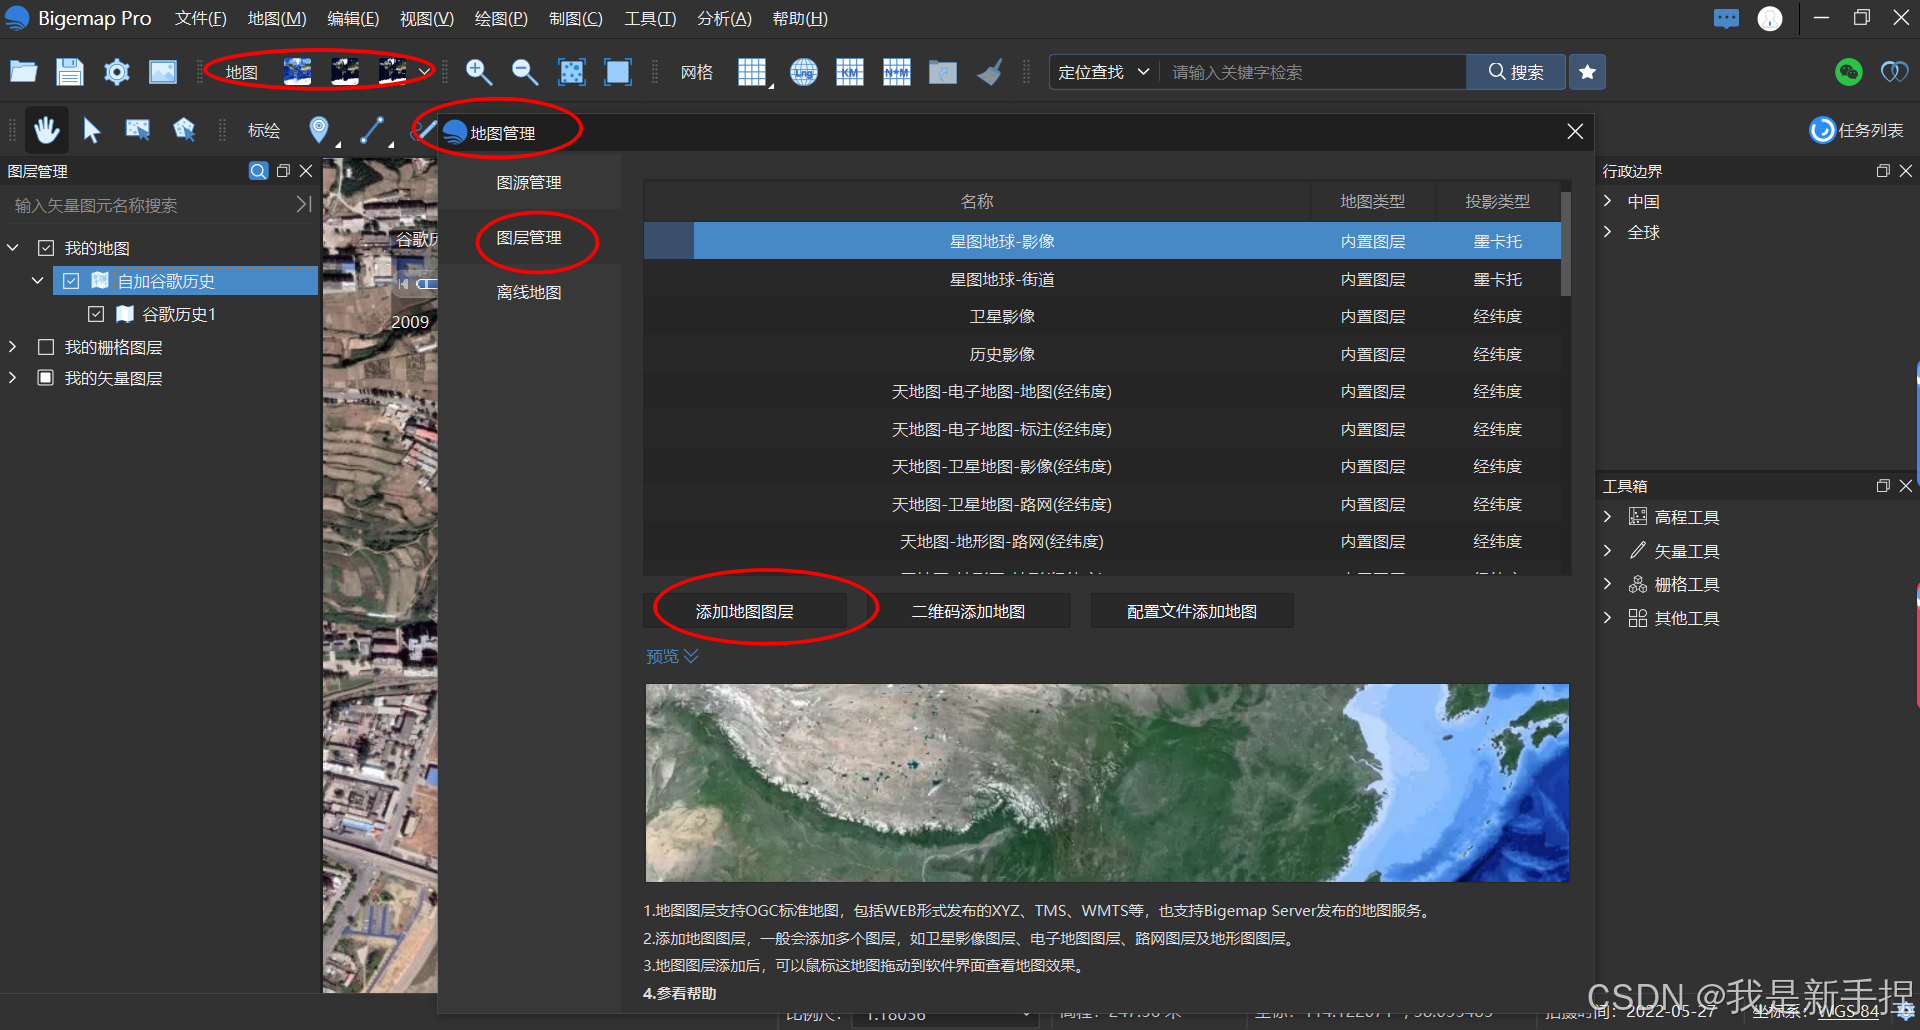Click the broom clear icon

(x=990, y=71)
